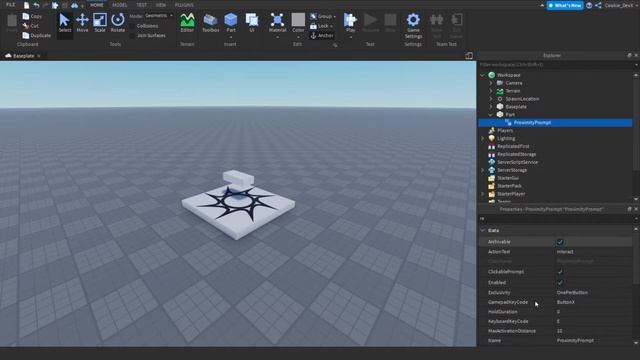This screenshot has height=360, width=640.
Task: Expand the SpawnLocation tree node
Action: (x=491, y=99)
